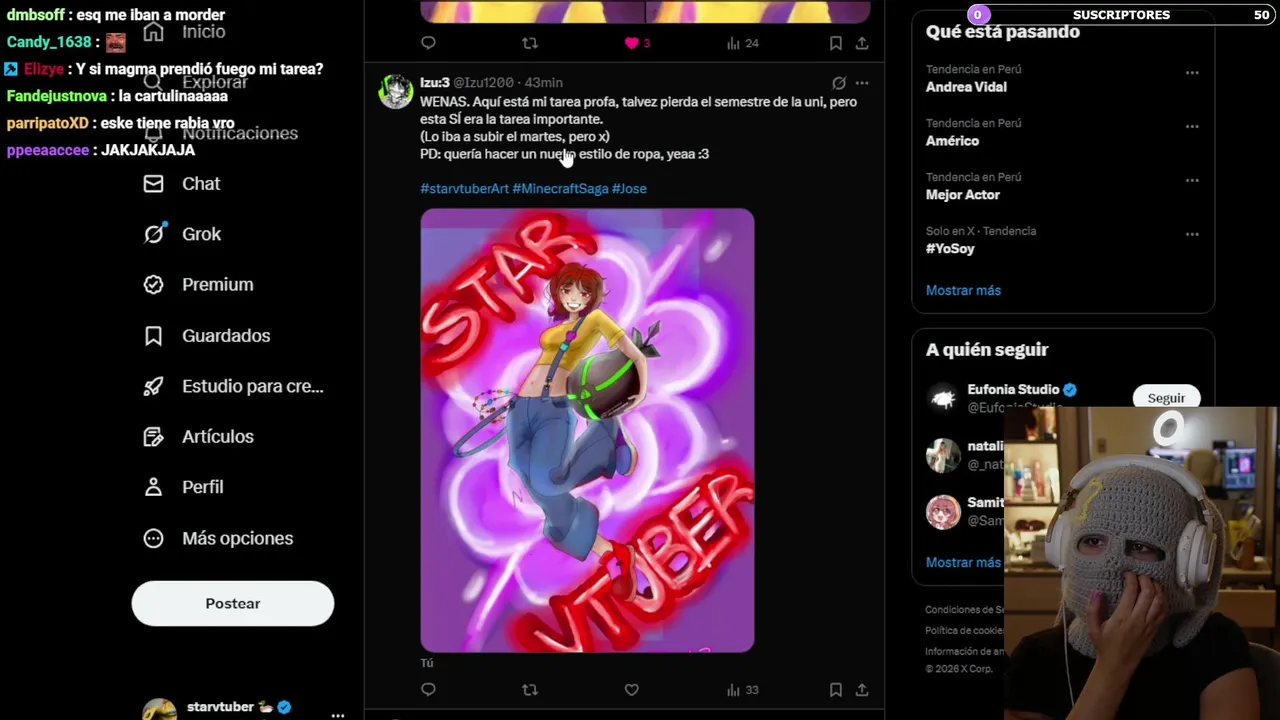Share the Izu:3 artwork tweet
Image resolution: width=1280 pixels, height=720 pixels.
coord(862,690)
